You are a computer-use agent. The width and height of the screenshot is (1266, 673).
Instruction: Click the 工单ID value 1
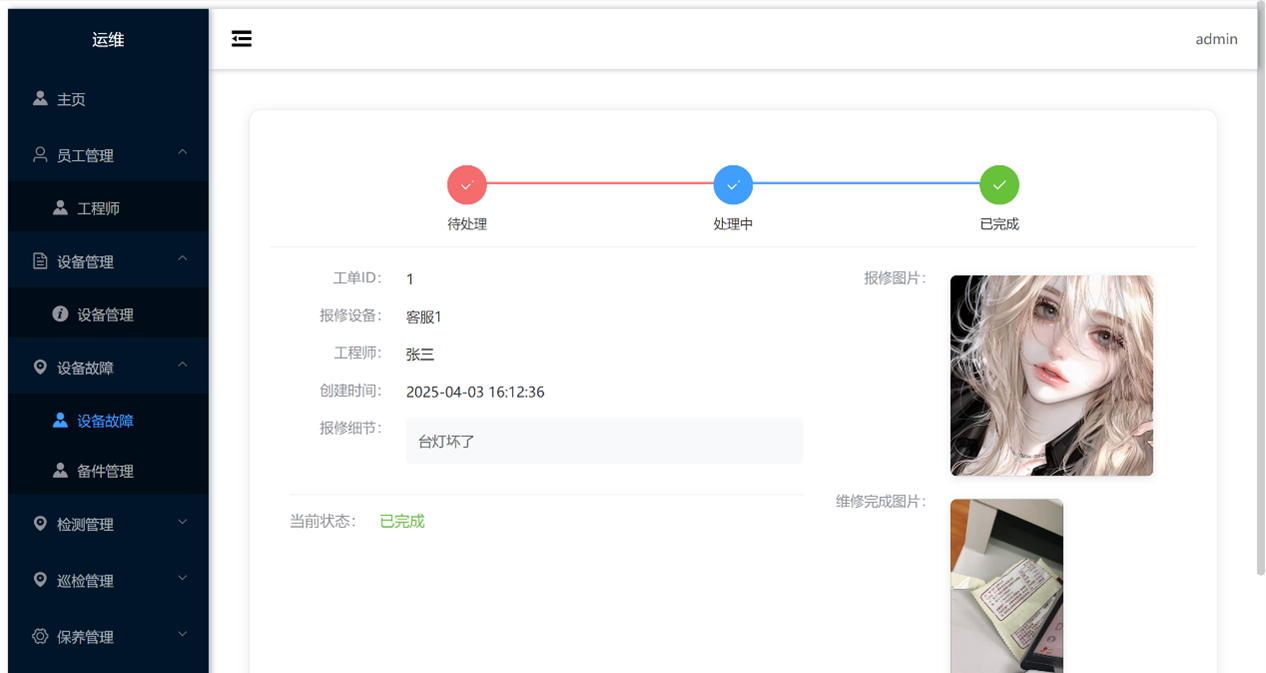click(410, 279)
